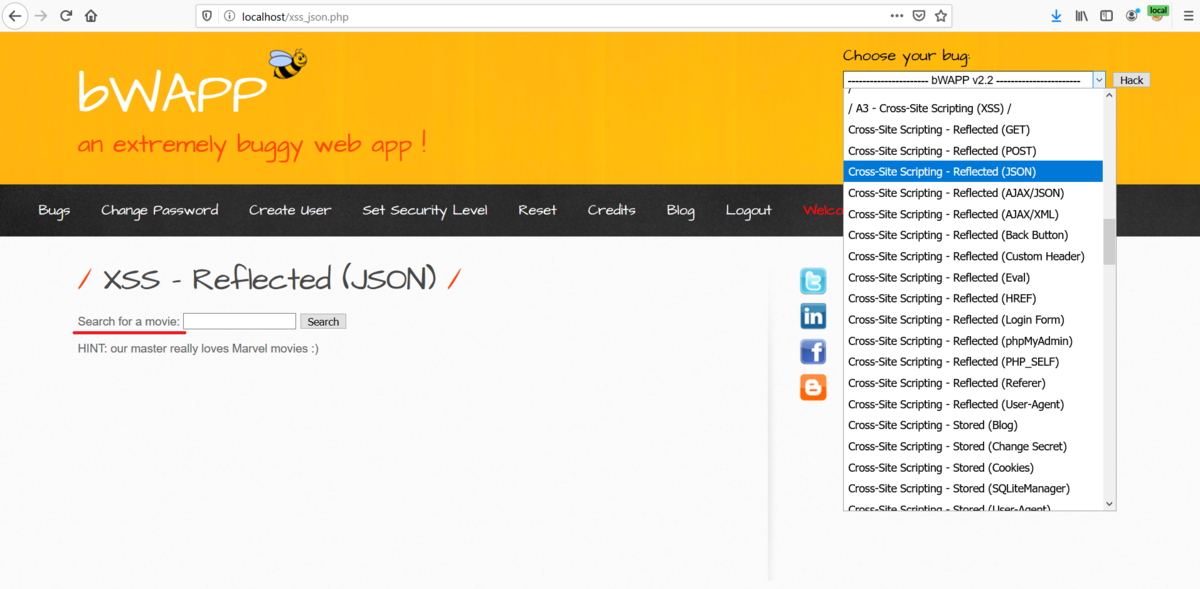The image size is (1200, 589).
Task: Open the LinkedIn icon
Action: [813, 316]
